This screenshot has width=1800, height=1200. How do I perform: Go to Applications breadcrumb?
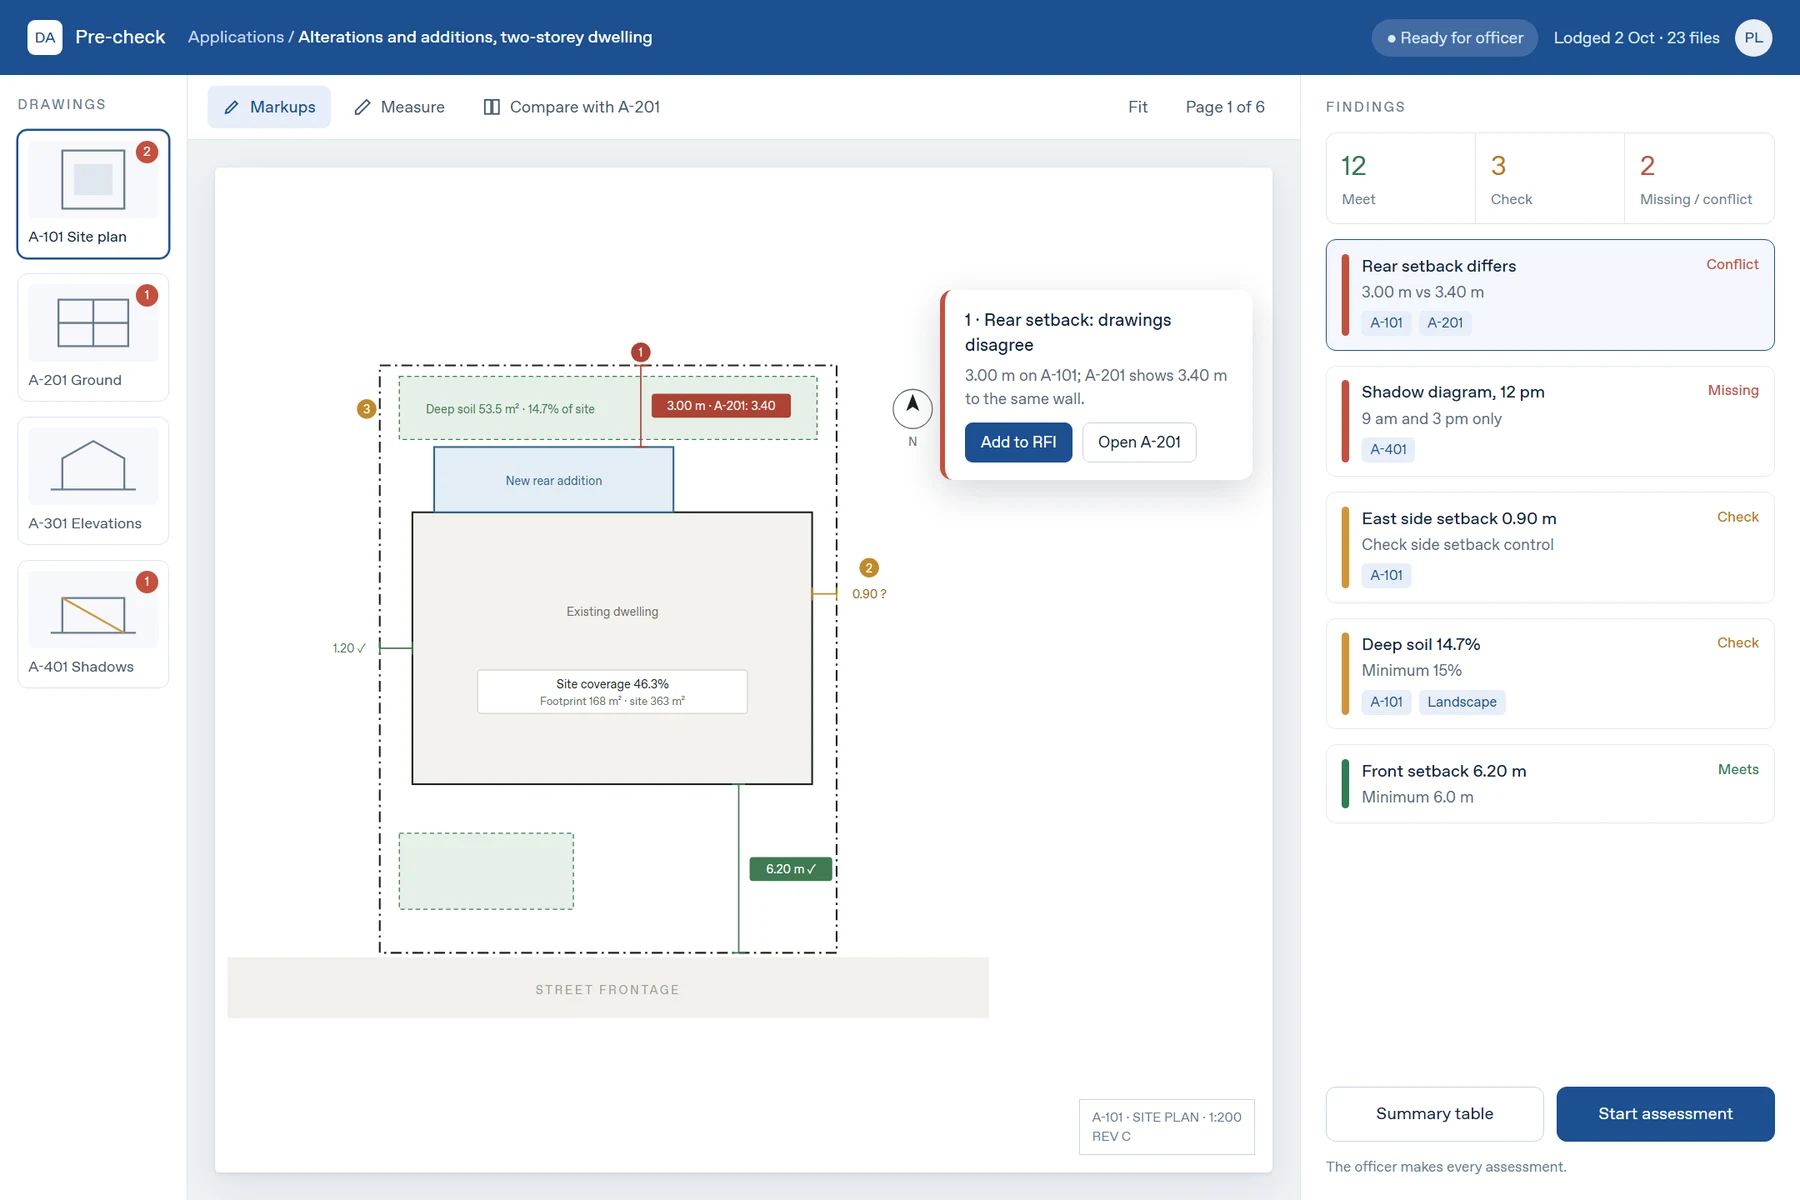coord(236,37)
